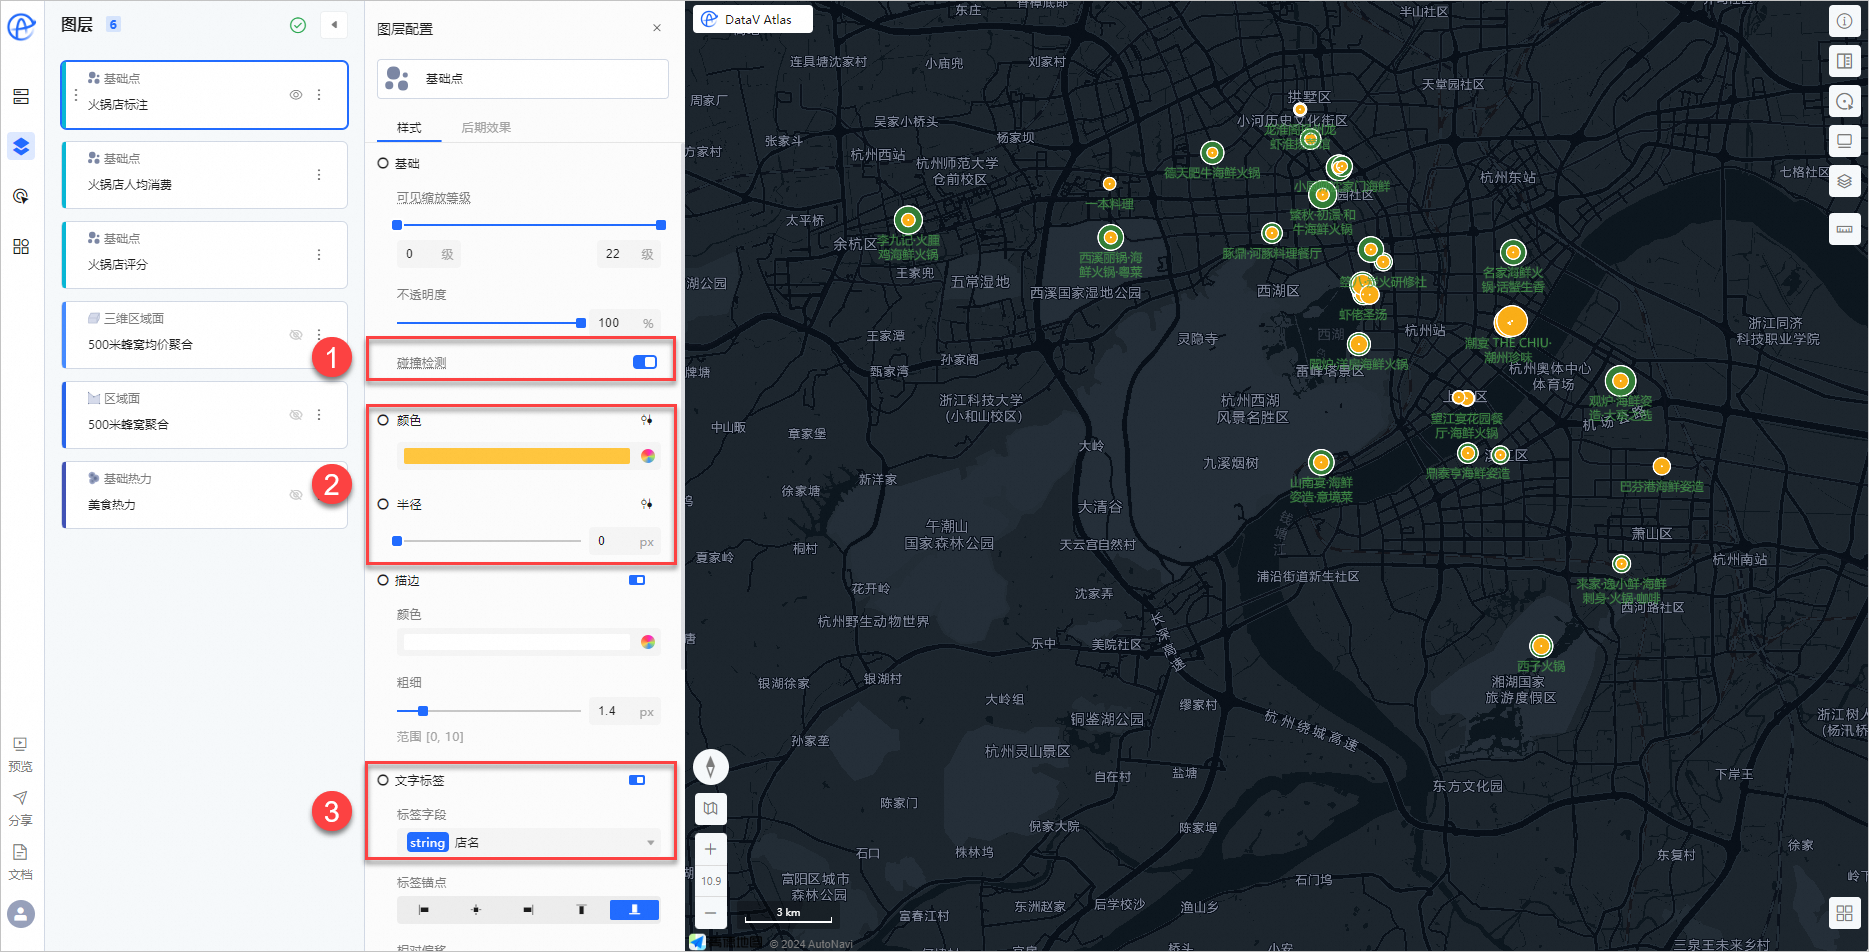Open more options for 火锅店人均消费 layer
Image resolution: width=1869 pixels, height=952 pixels.
click(x=319, y=175)
